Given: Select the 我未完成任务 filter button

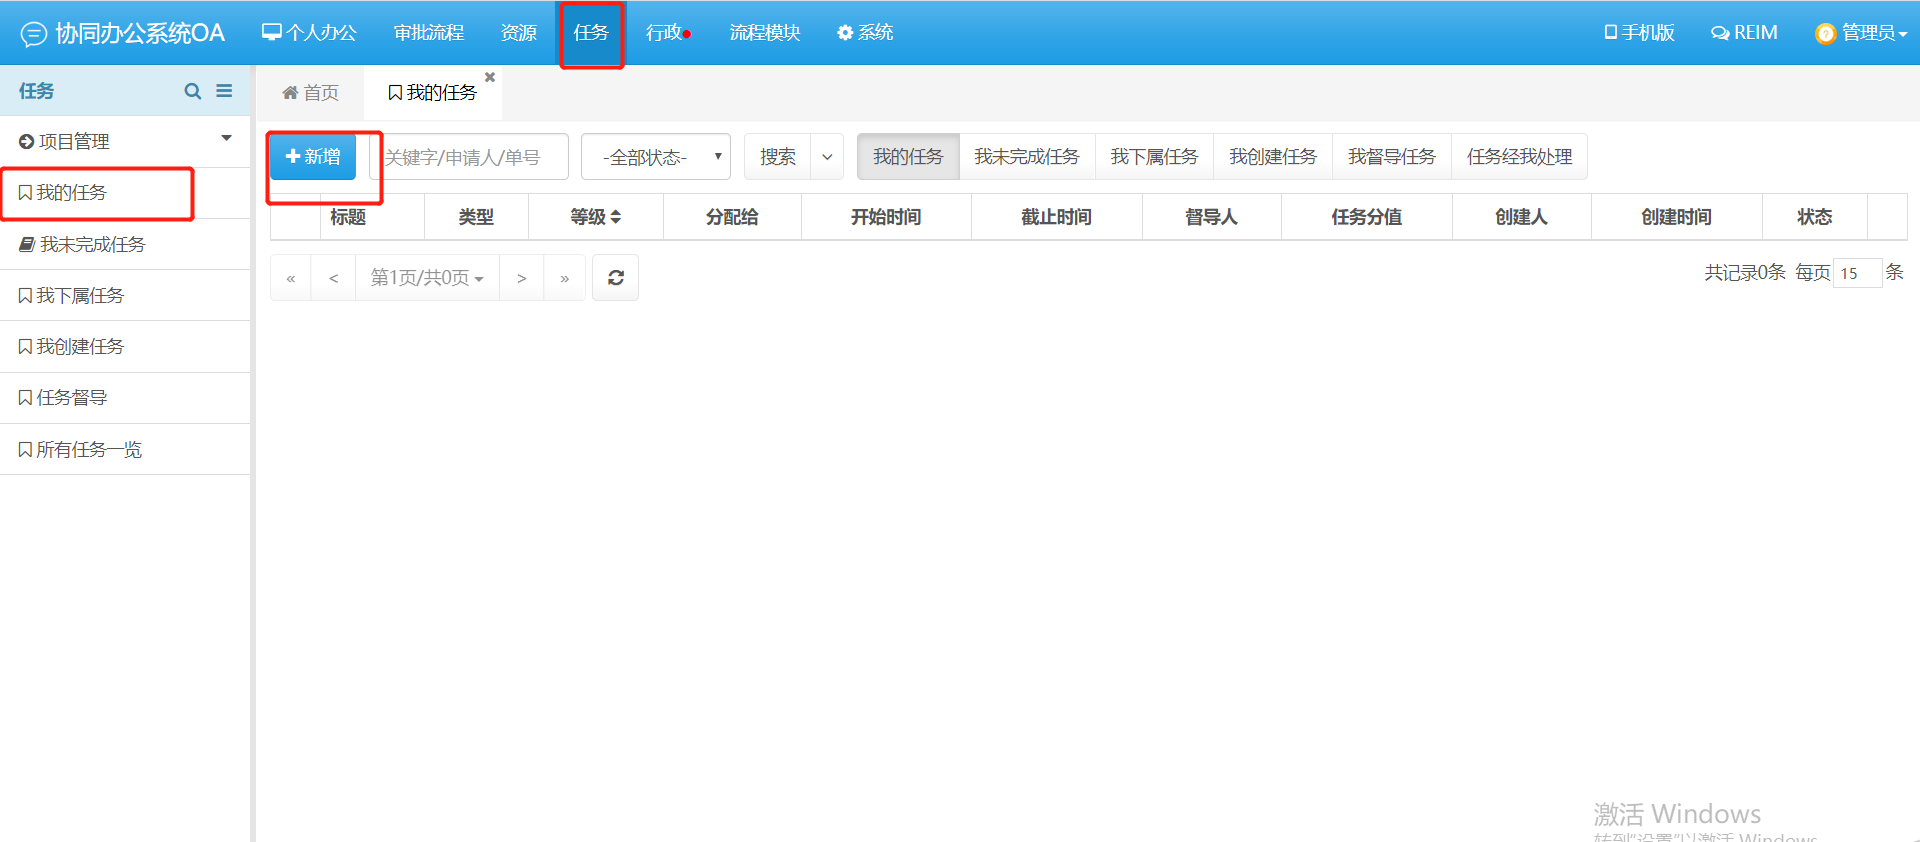Looking at the screenshot, I should click(1027, 157).
